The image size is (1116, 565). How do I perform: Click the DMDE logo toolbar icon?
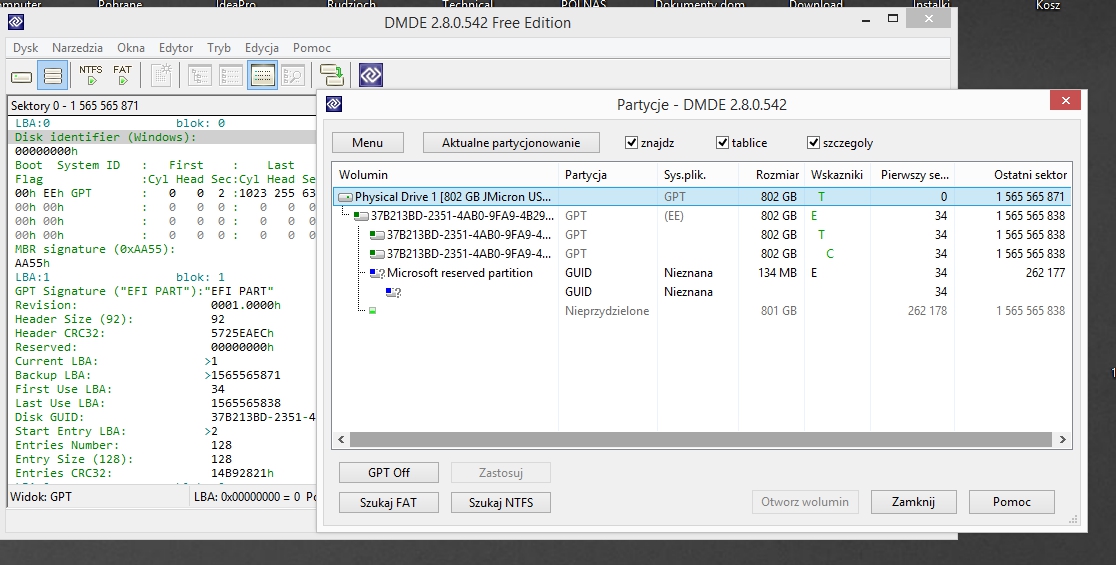tap(371, 75)
